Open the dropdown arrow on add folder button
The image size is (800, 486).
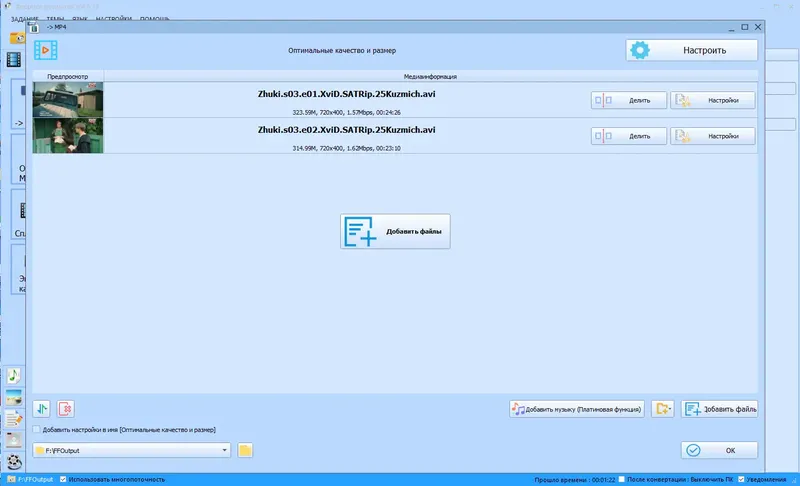point(669,409)
